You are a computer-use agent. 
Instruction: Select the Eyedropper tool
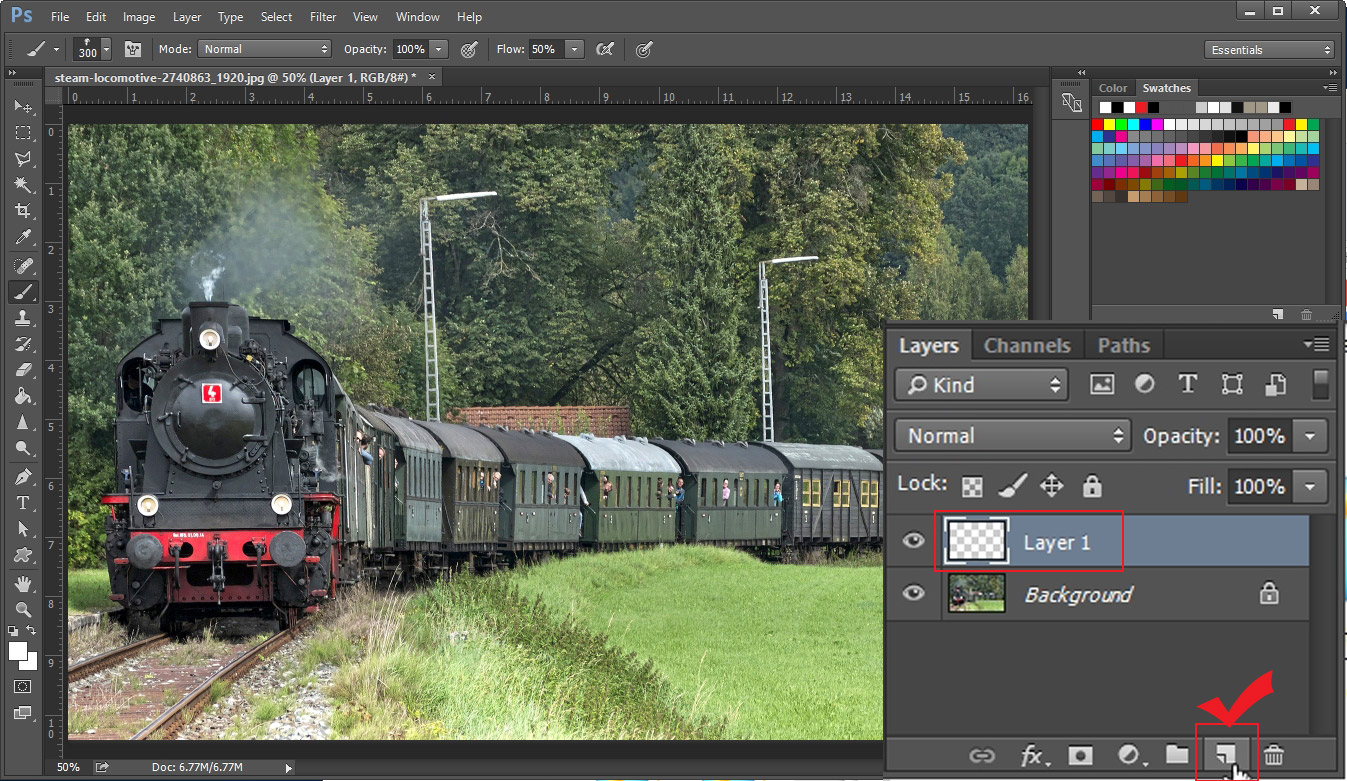pos(23,238)
